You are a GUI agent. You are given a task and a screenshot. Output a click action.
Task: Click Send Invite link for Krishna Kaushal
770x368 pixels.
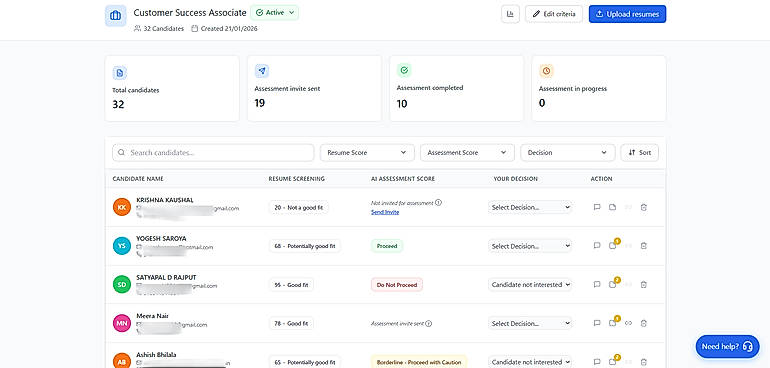[x=385, y=212]
